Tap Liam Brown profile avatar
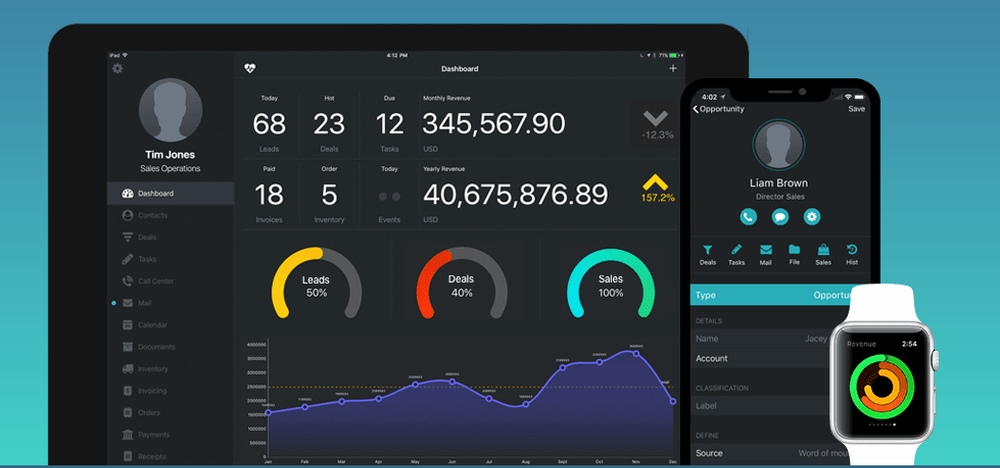 pyautogui.click(x=779, y=145)
